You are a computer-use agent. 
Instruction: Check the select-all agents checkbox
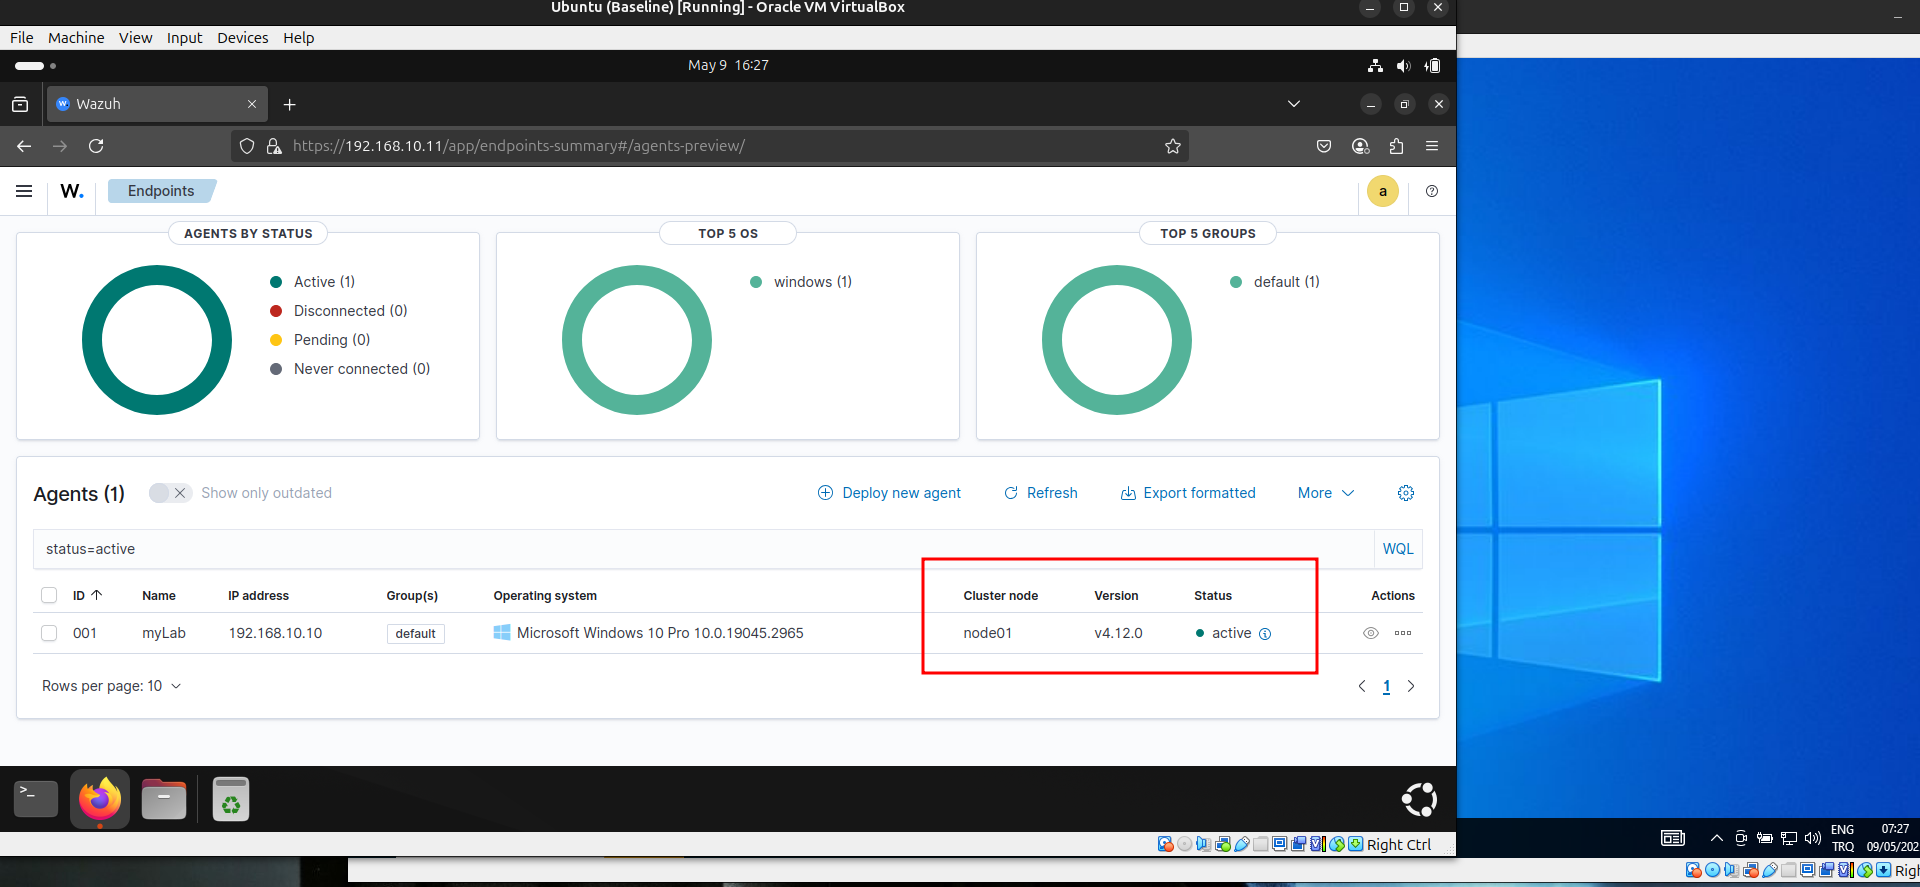[x=49, y=596]
